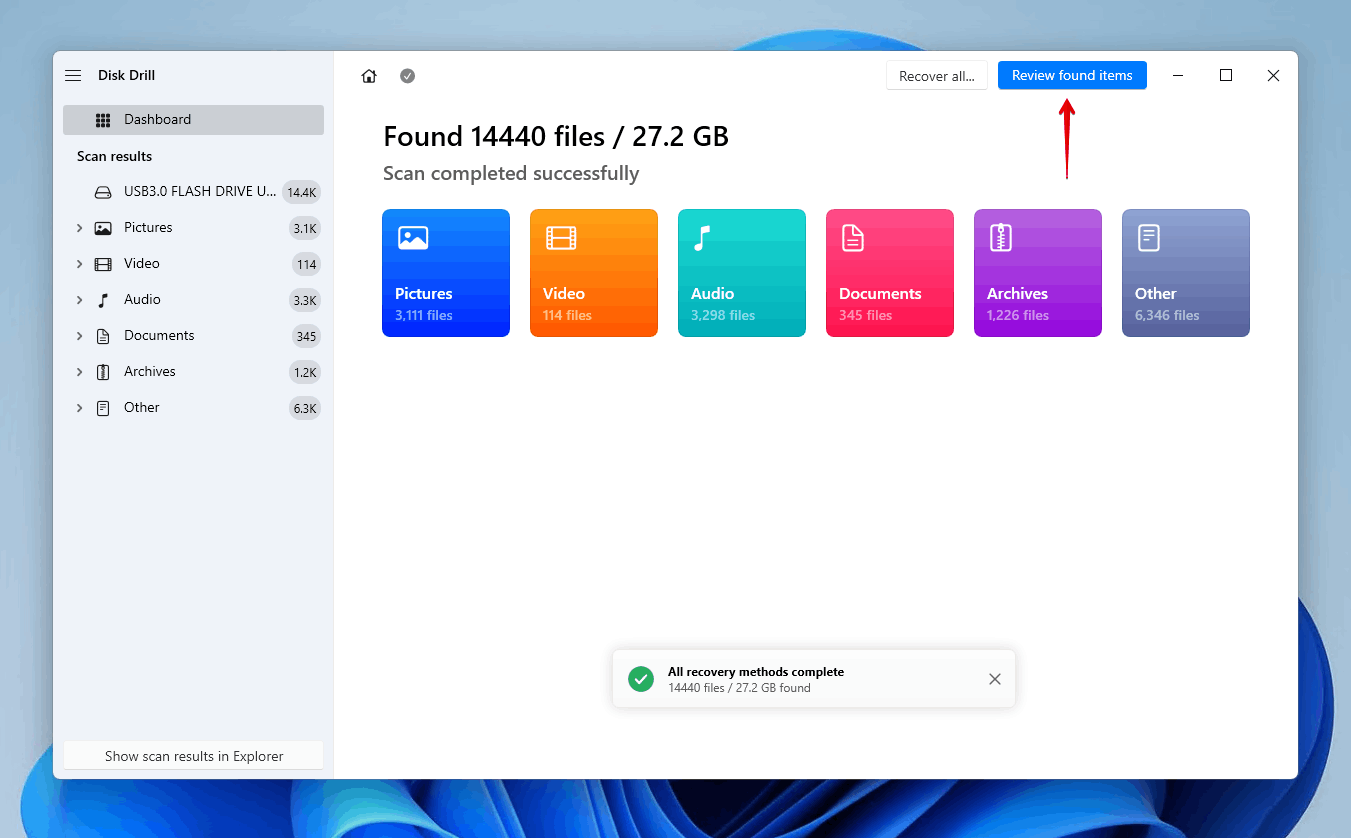
Task: Click the 345 Documents count badge
Action: pyautogui.click(x=306, y=337)
